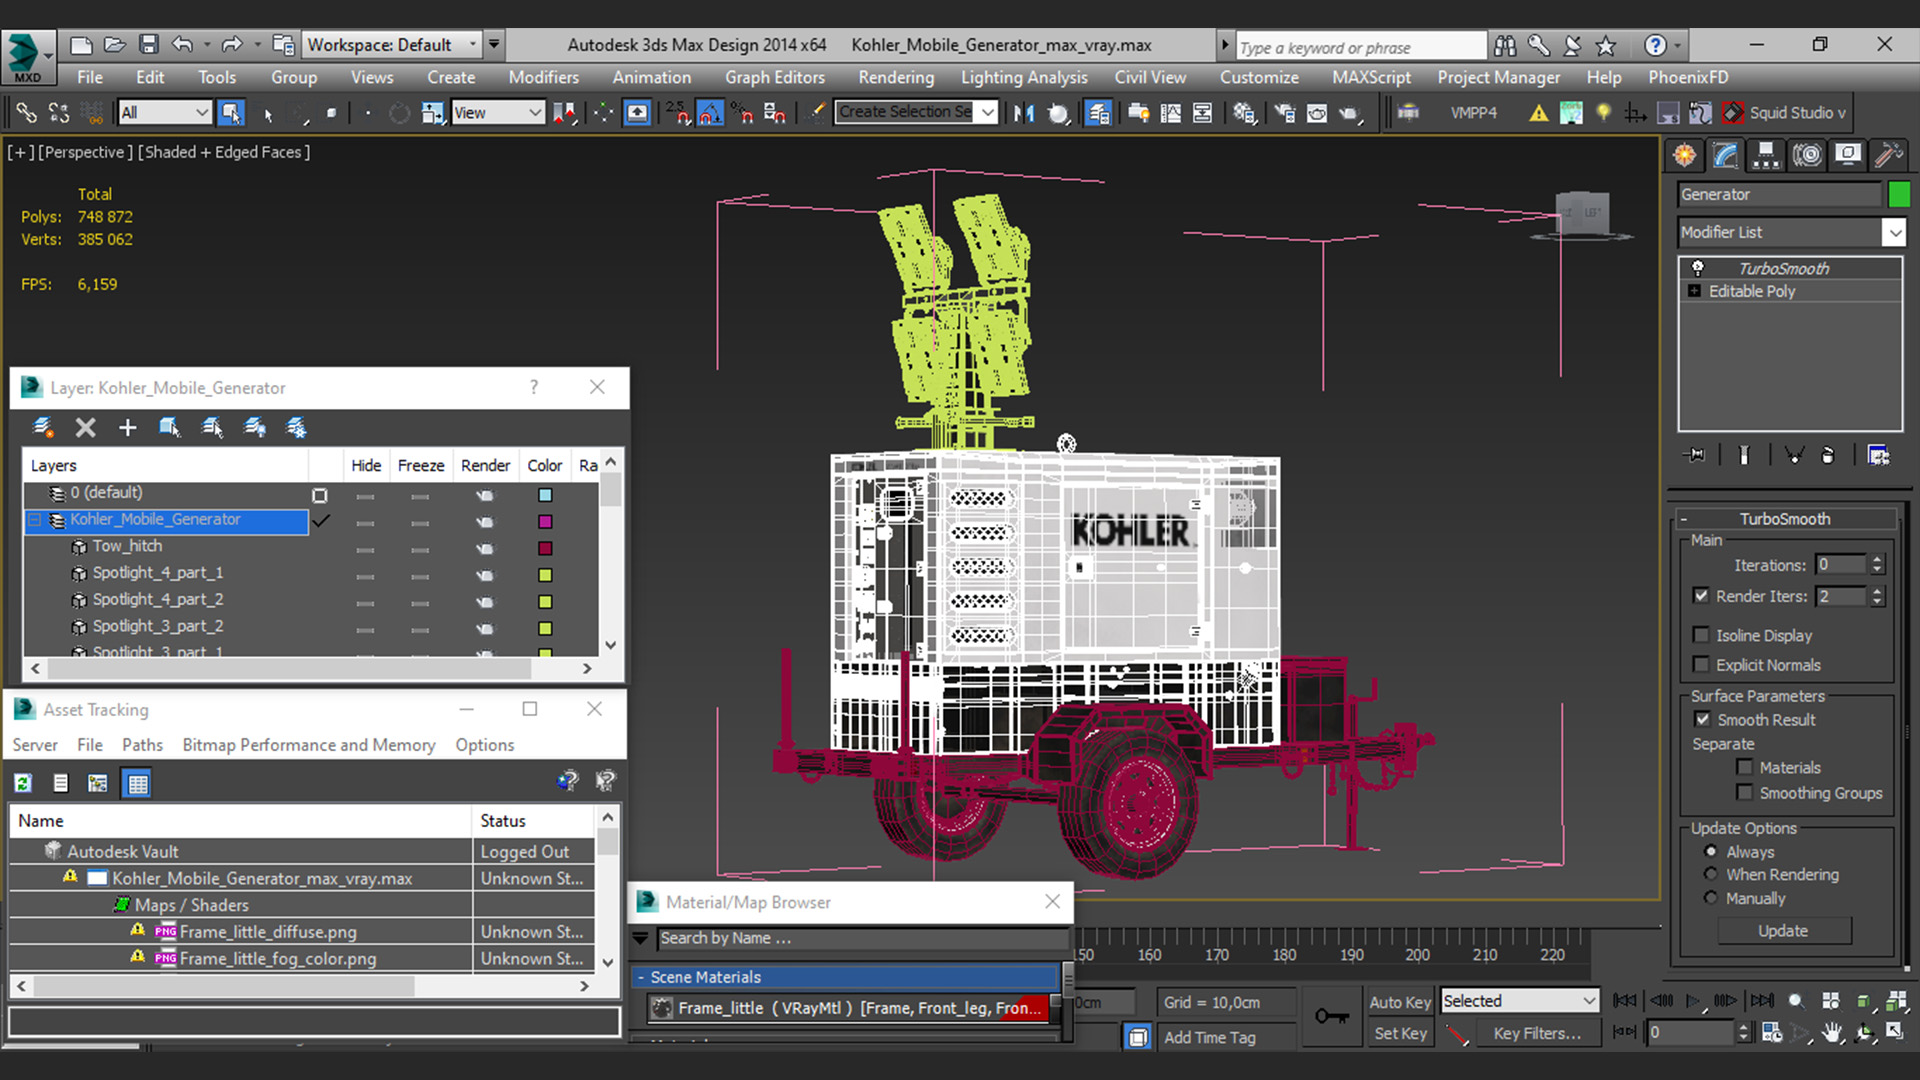Click Delete Layer X icon in Layer dialog
Image resolution: width=1920 pixels, height=1080 pixels.
click(86, 428)
